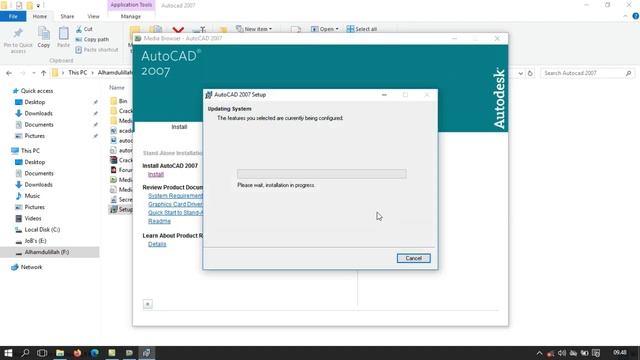Open the Graphics Card Driver link
The width and height of the screenshot is (640, 360).
click(x=175, y=204)
